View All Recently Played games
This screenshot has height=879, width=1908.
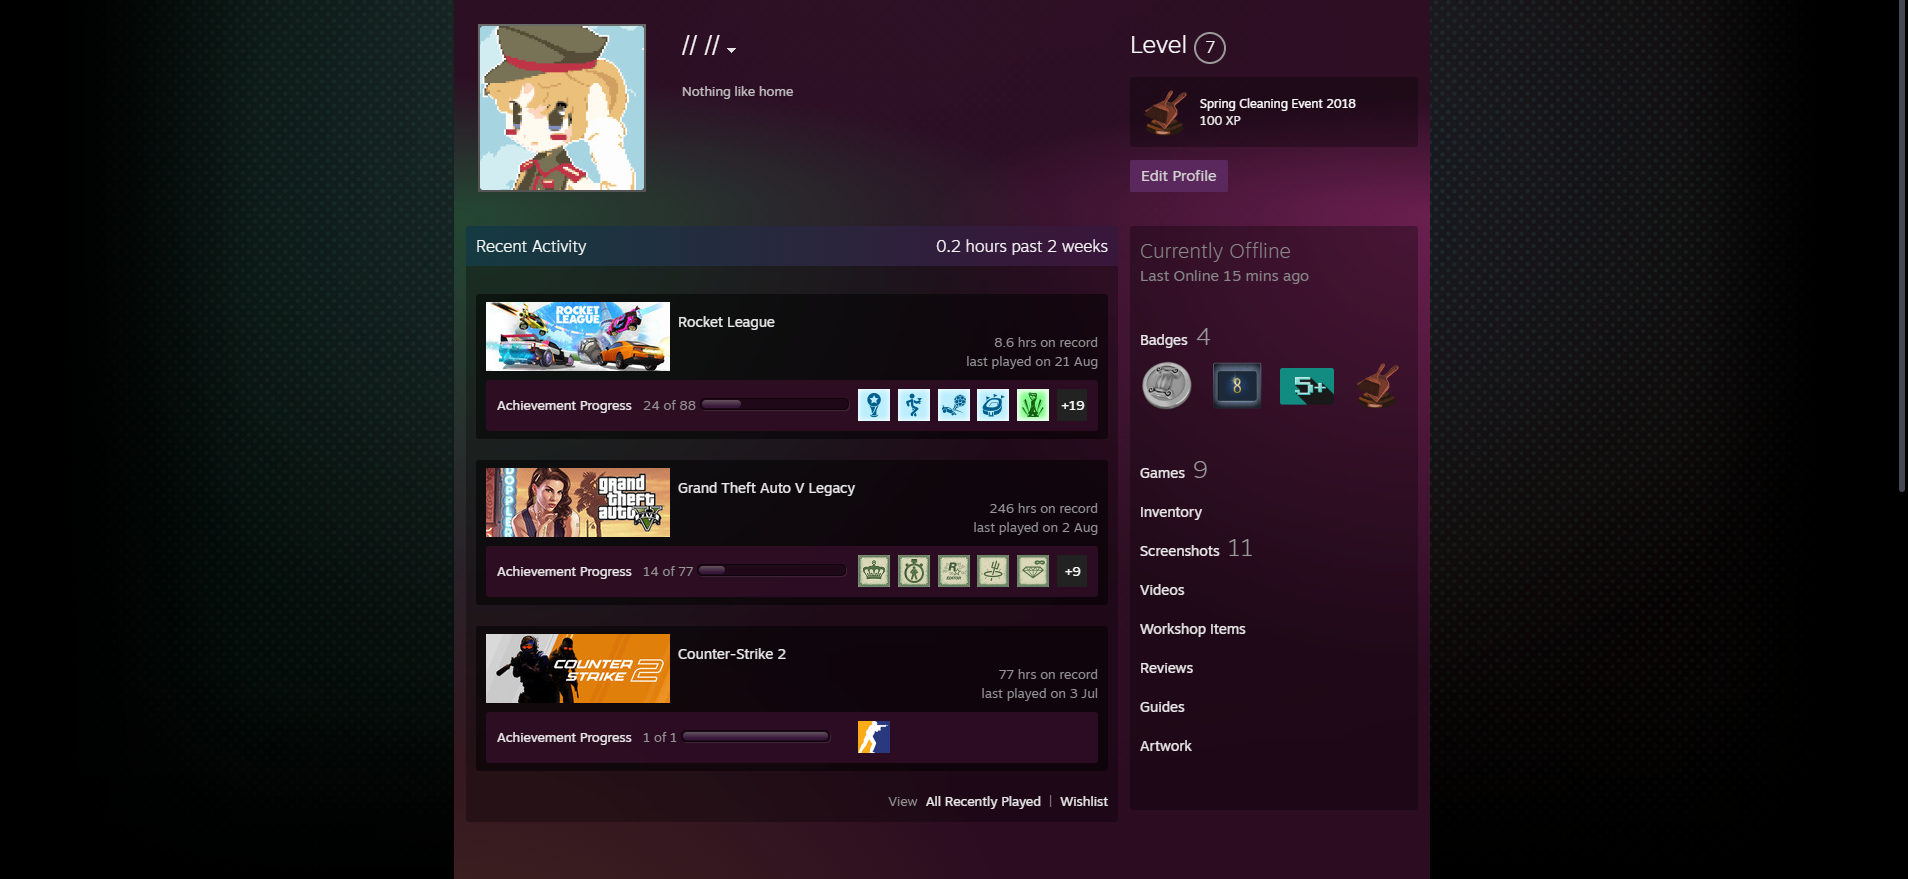983,802
